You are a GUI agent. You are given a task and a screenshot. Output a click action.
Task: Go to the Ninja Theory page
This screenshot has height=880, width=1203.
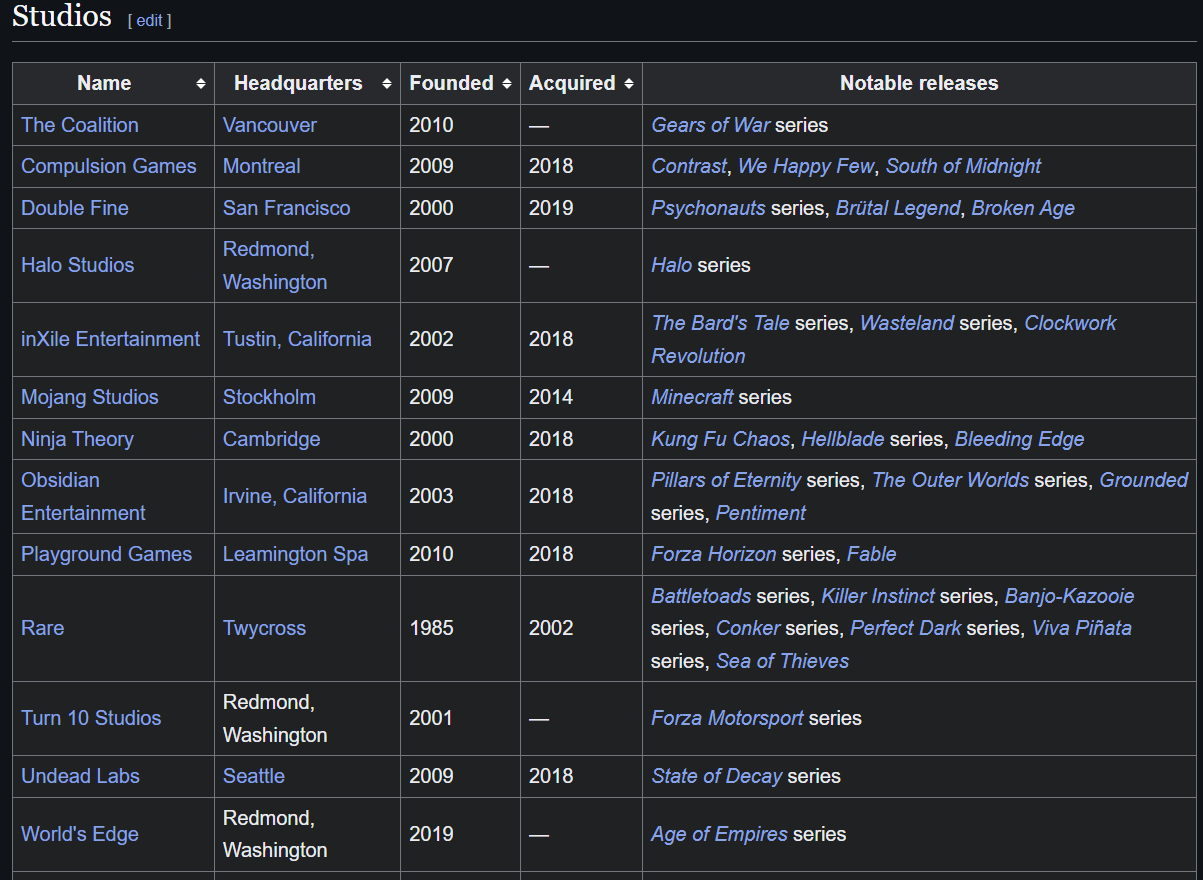[77, 439]
